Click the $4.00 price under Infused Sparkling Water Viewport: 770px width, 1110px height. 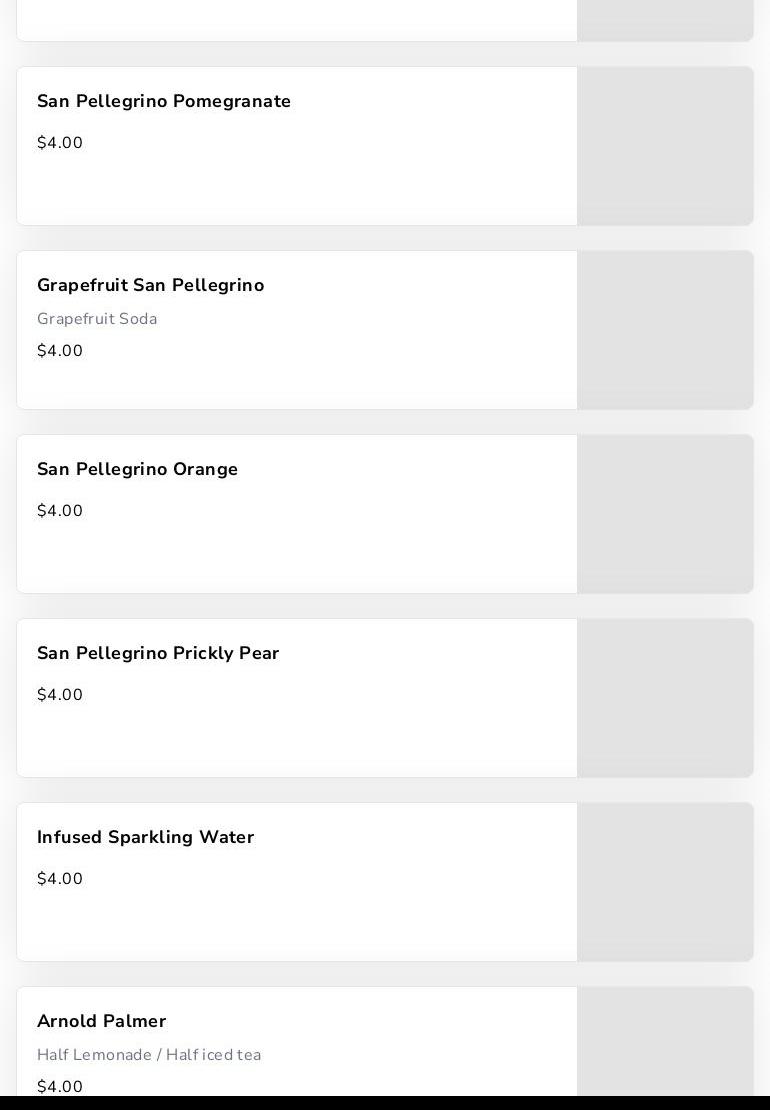(x=60, y=879)
